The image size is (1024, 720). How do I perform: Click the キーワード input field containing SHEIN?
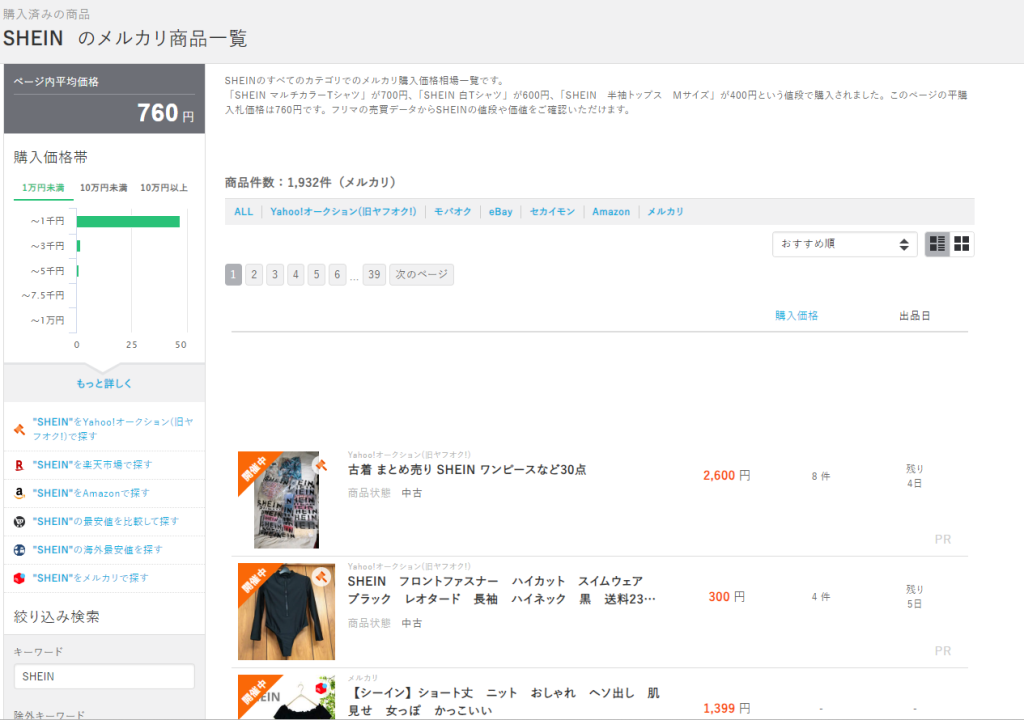(x=104, y=676)
